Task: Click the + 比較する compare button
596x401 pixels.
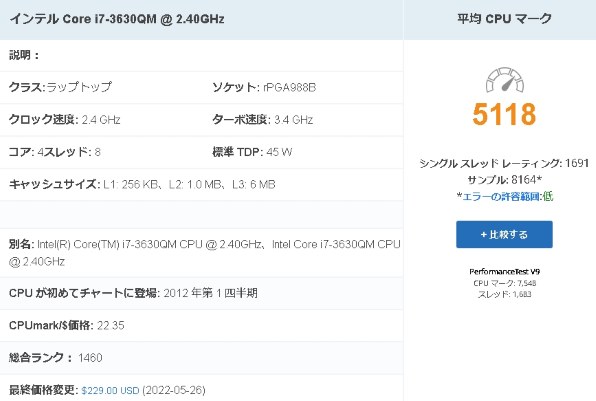Action: coord(504,235)
